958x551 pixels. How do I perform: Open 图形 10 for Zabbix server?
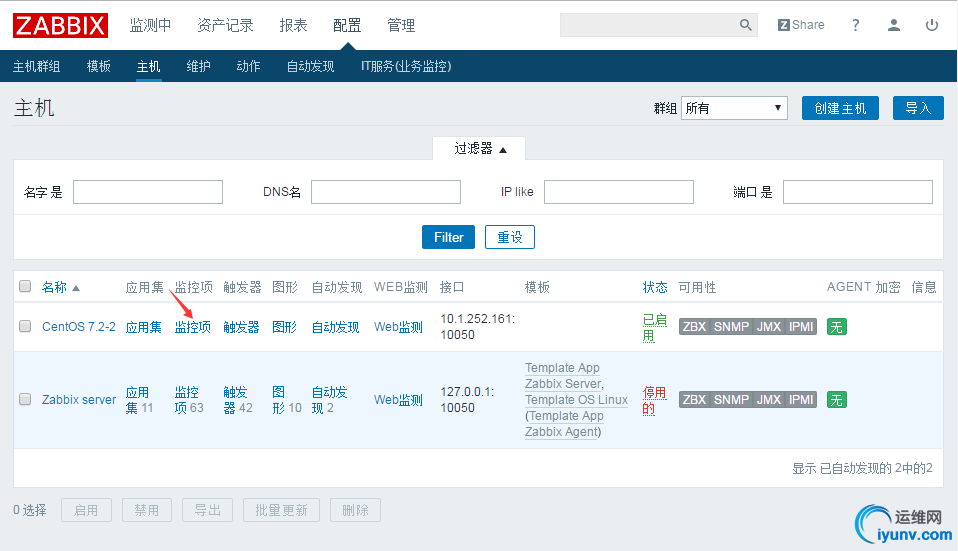(x=285, y=400)
